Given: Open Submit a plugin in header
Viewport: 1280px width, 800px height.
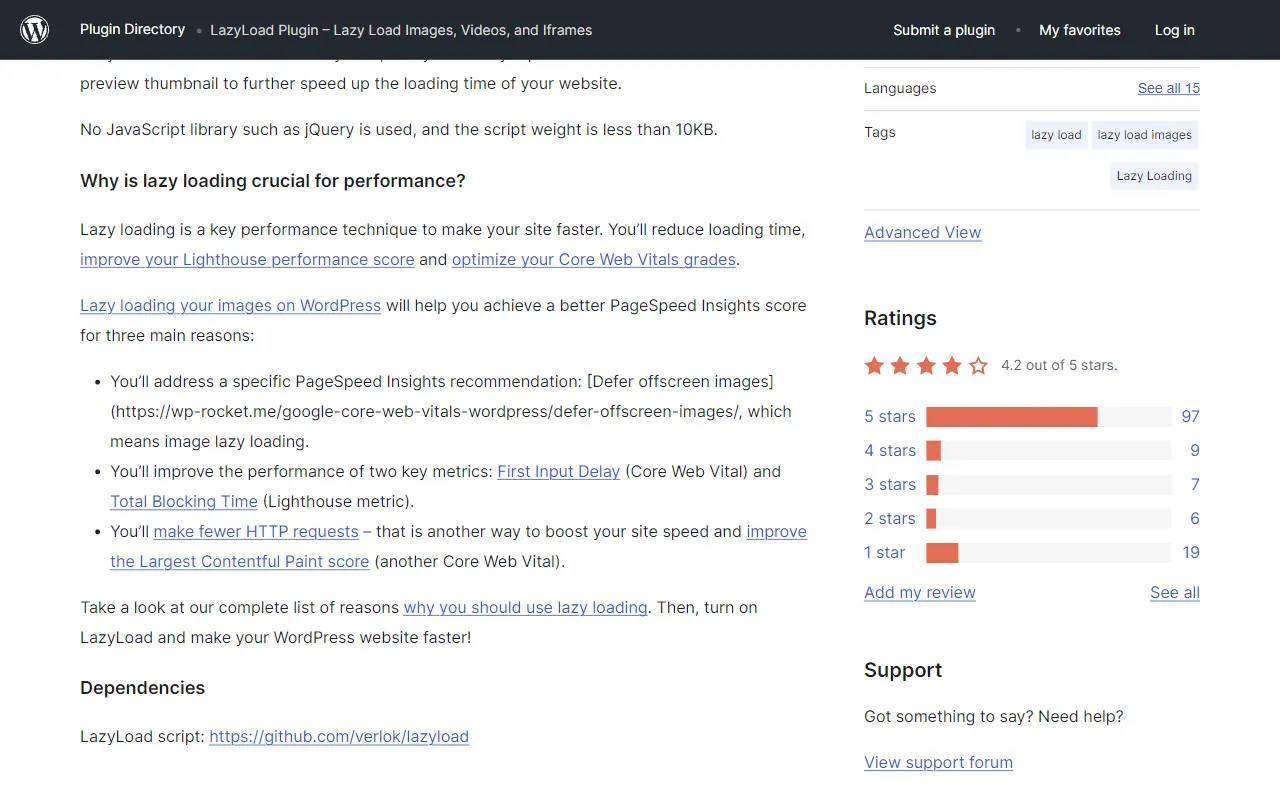Looking at the screenshot, I should [944, 30].
